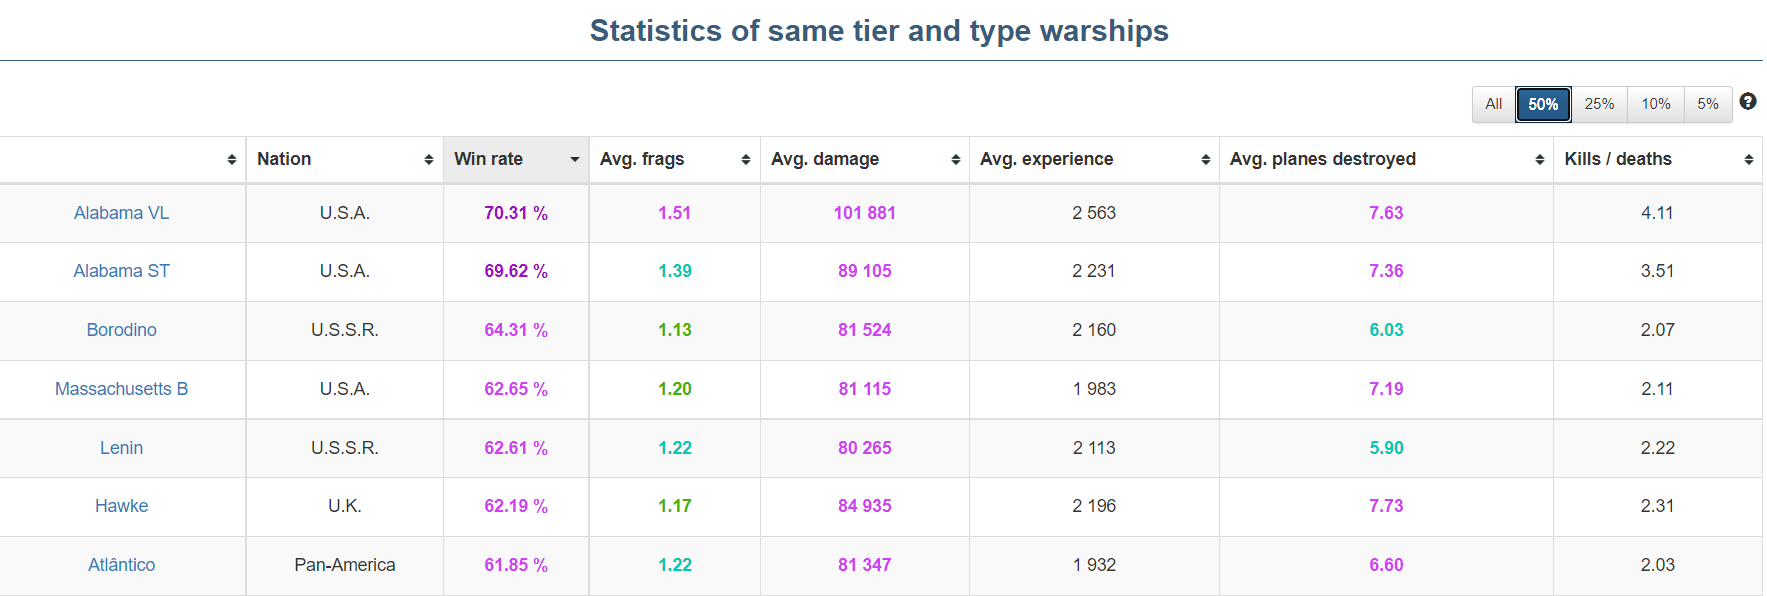Sort by the Nation column arrows
The image size is (1767, 596).
[428, 160]
